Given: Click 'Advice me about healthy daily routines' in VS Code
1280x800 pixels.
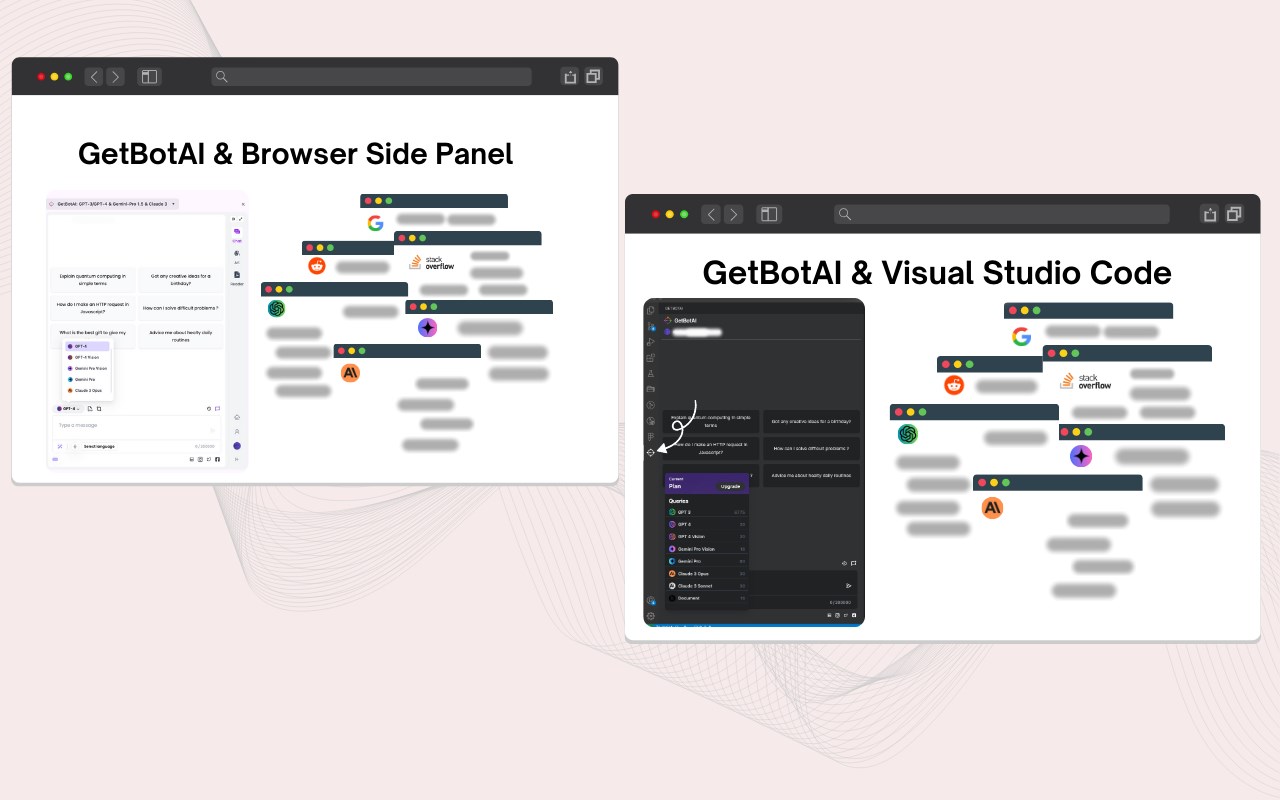Looking at the screenshot, I should 811,475.
